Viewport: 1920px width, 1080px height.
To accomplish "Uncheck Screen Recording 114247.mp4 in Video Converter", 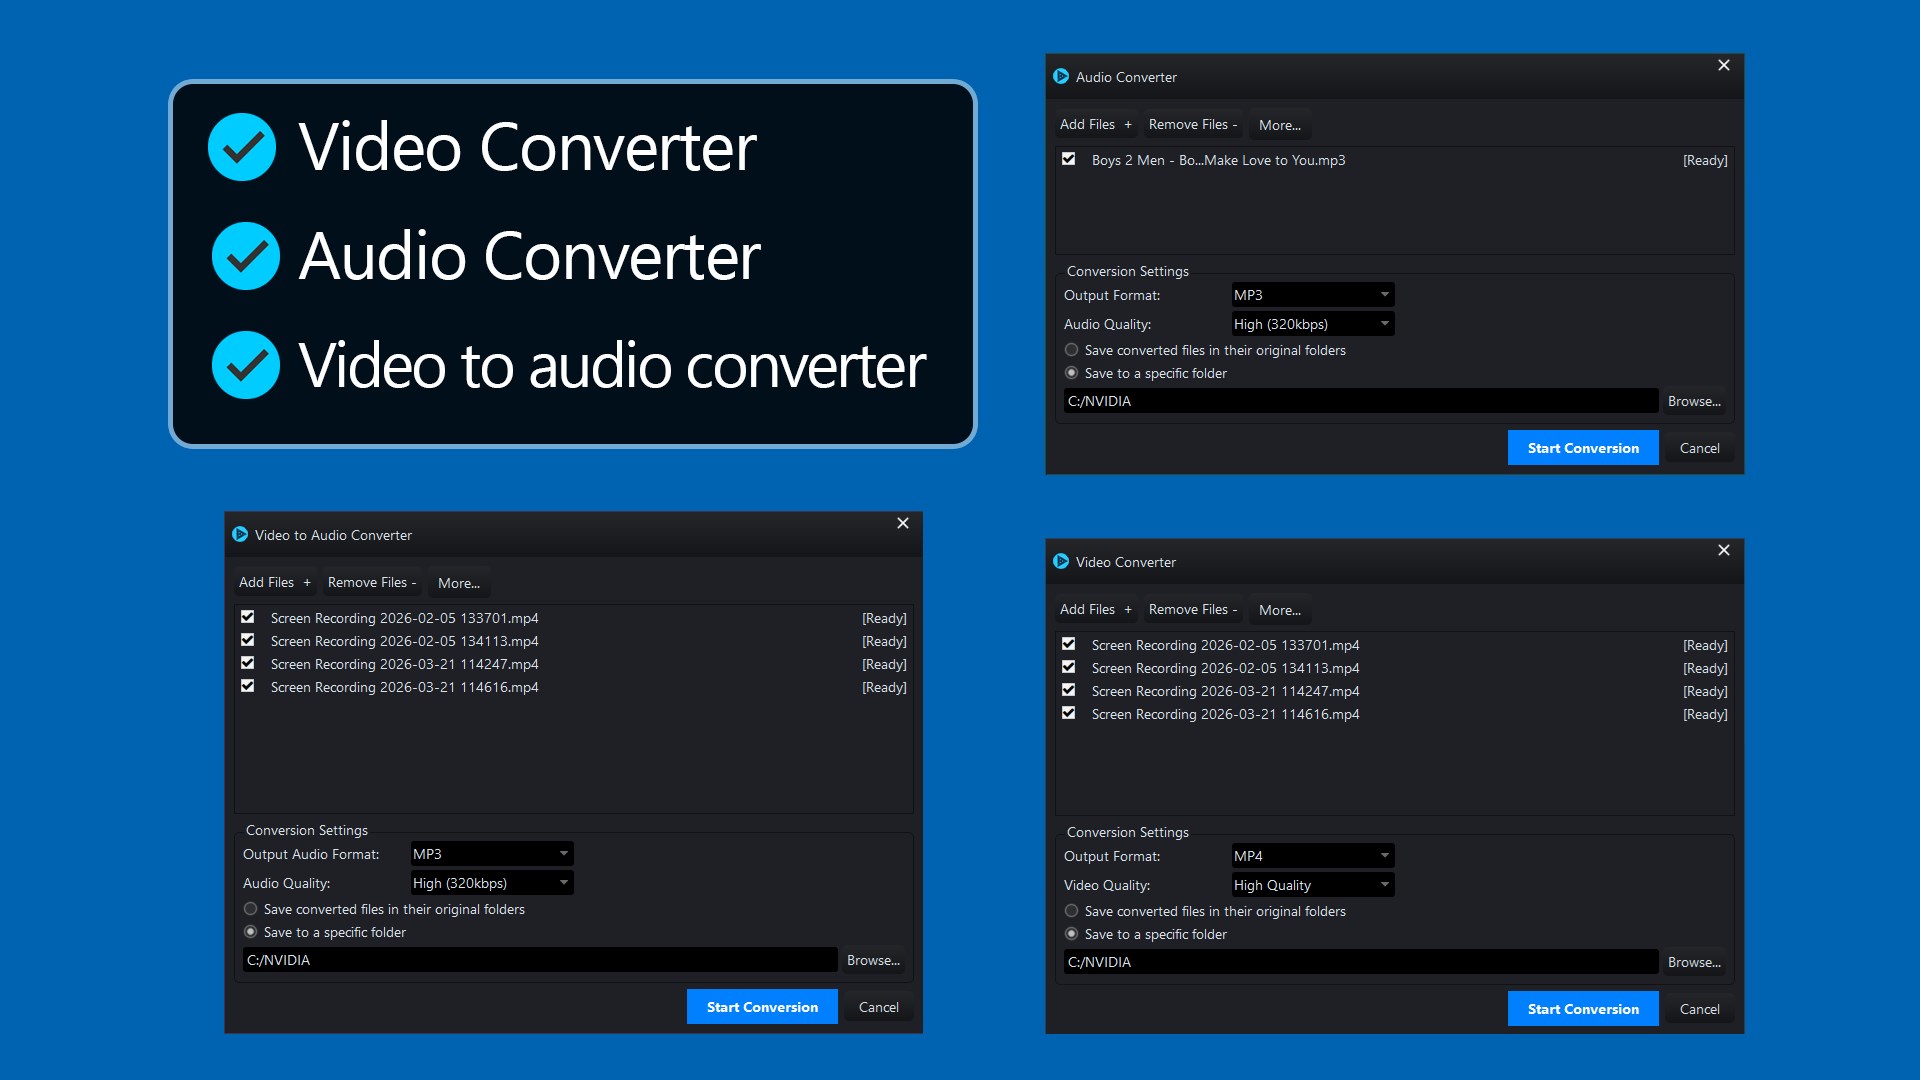I will (1069, 690).
